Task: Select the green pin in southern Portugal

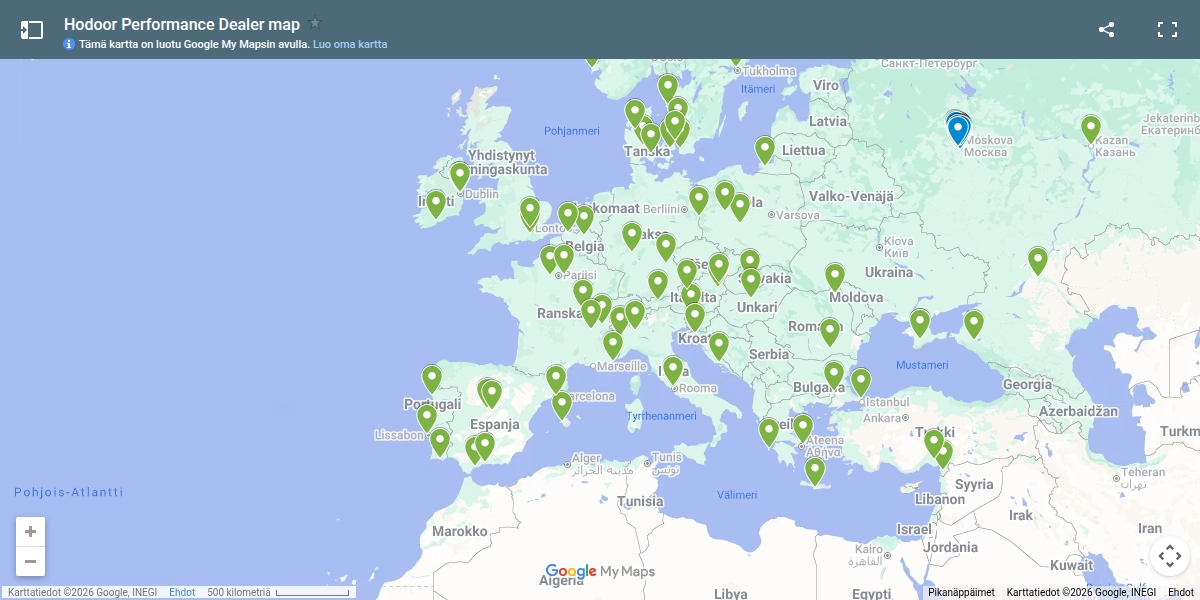Action: point(440,443)
